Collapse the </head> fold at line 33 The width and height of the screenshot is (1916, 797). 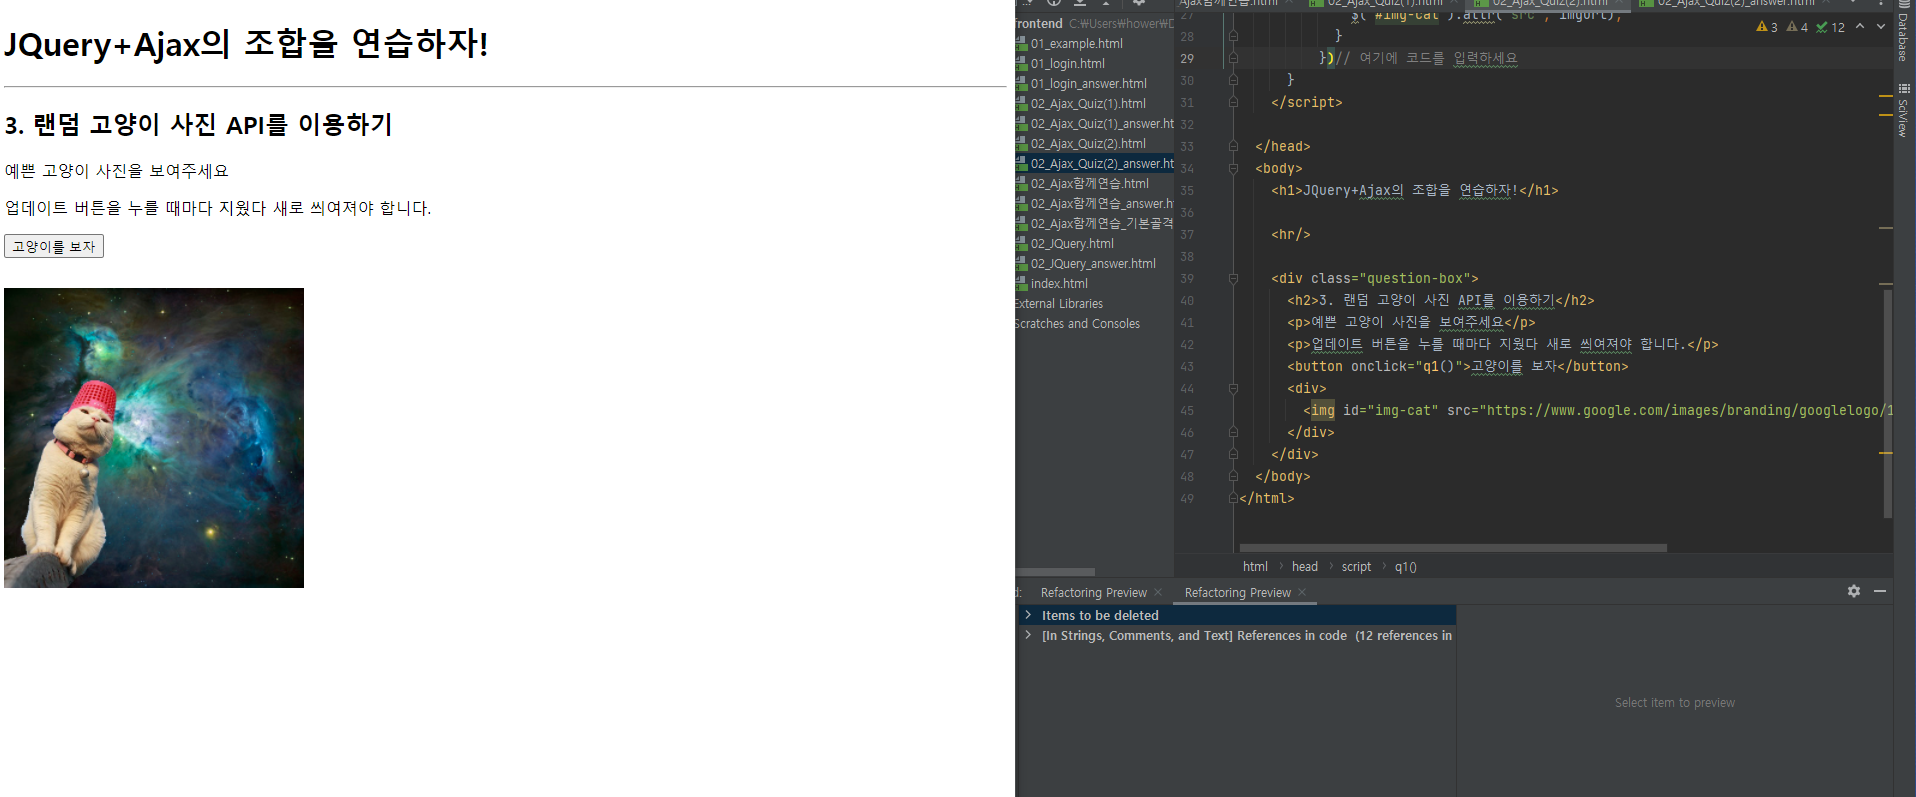[x=1233, y=146]
